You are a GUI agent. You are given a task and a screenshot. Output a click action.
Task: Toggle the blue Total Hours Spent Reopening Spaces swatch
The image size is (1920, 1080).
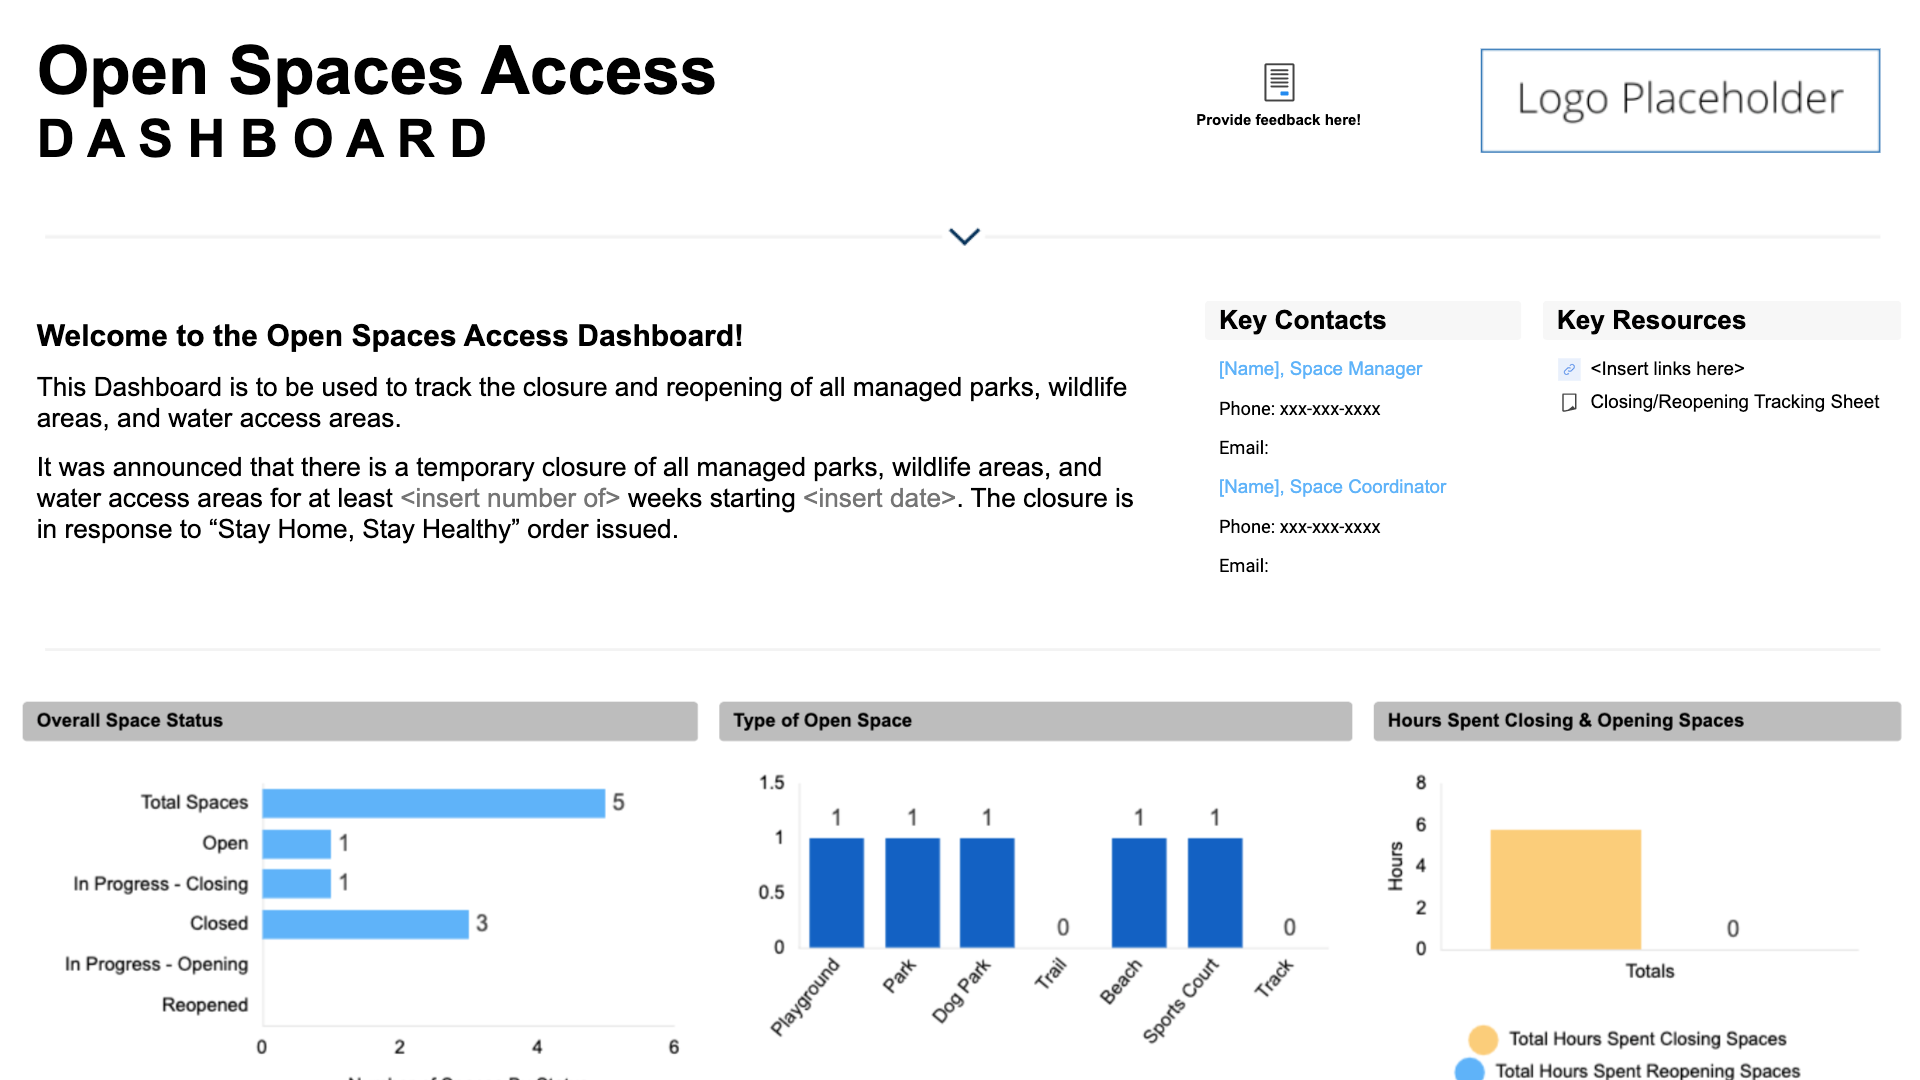[x=1470, y=1069]
